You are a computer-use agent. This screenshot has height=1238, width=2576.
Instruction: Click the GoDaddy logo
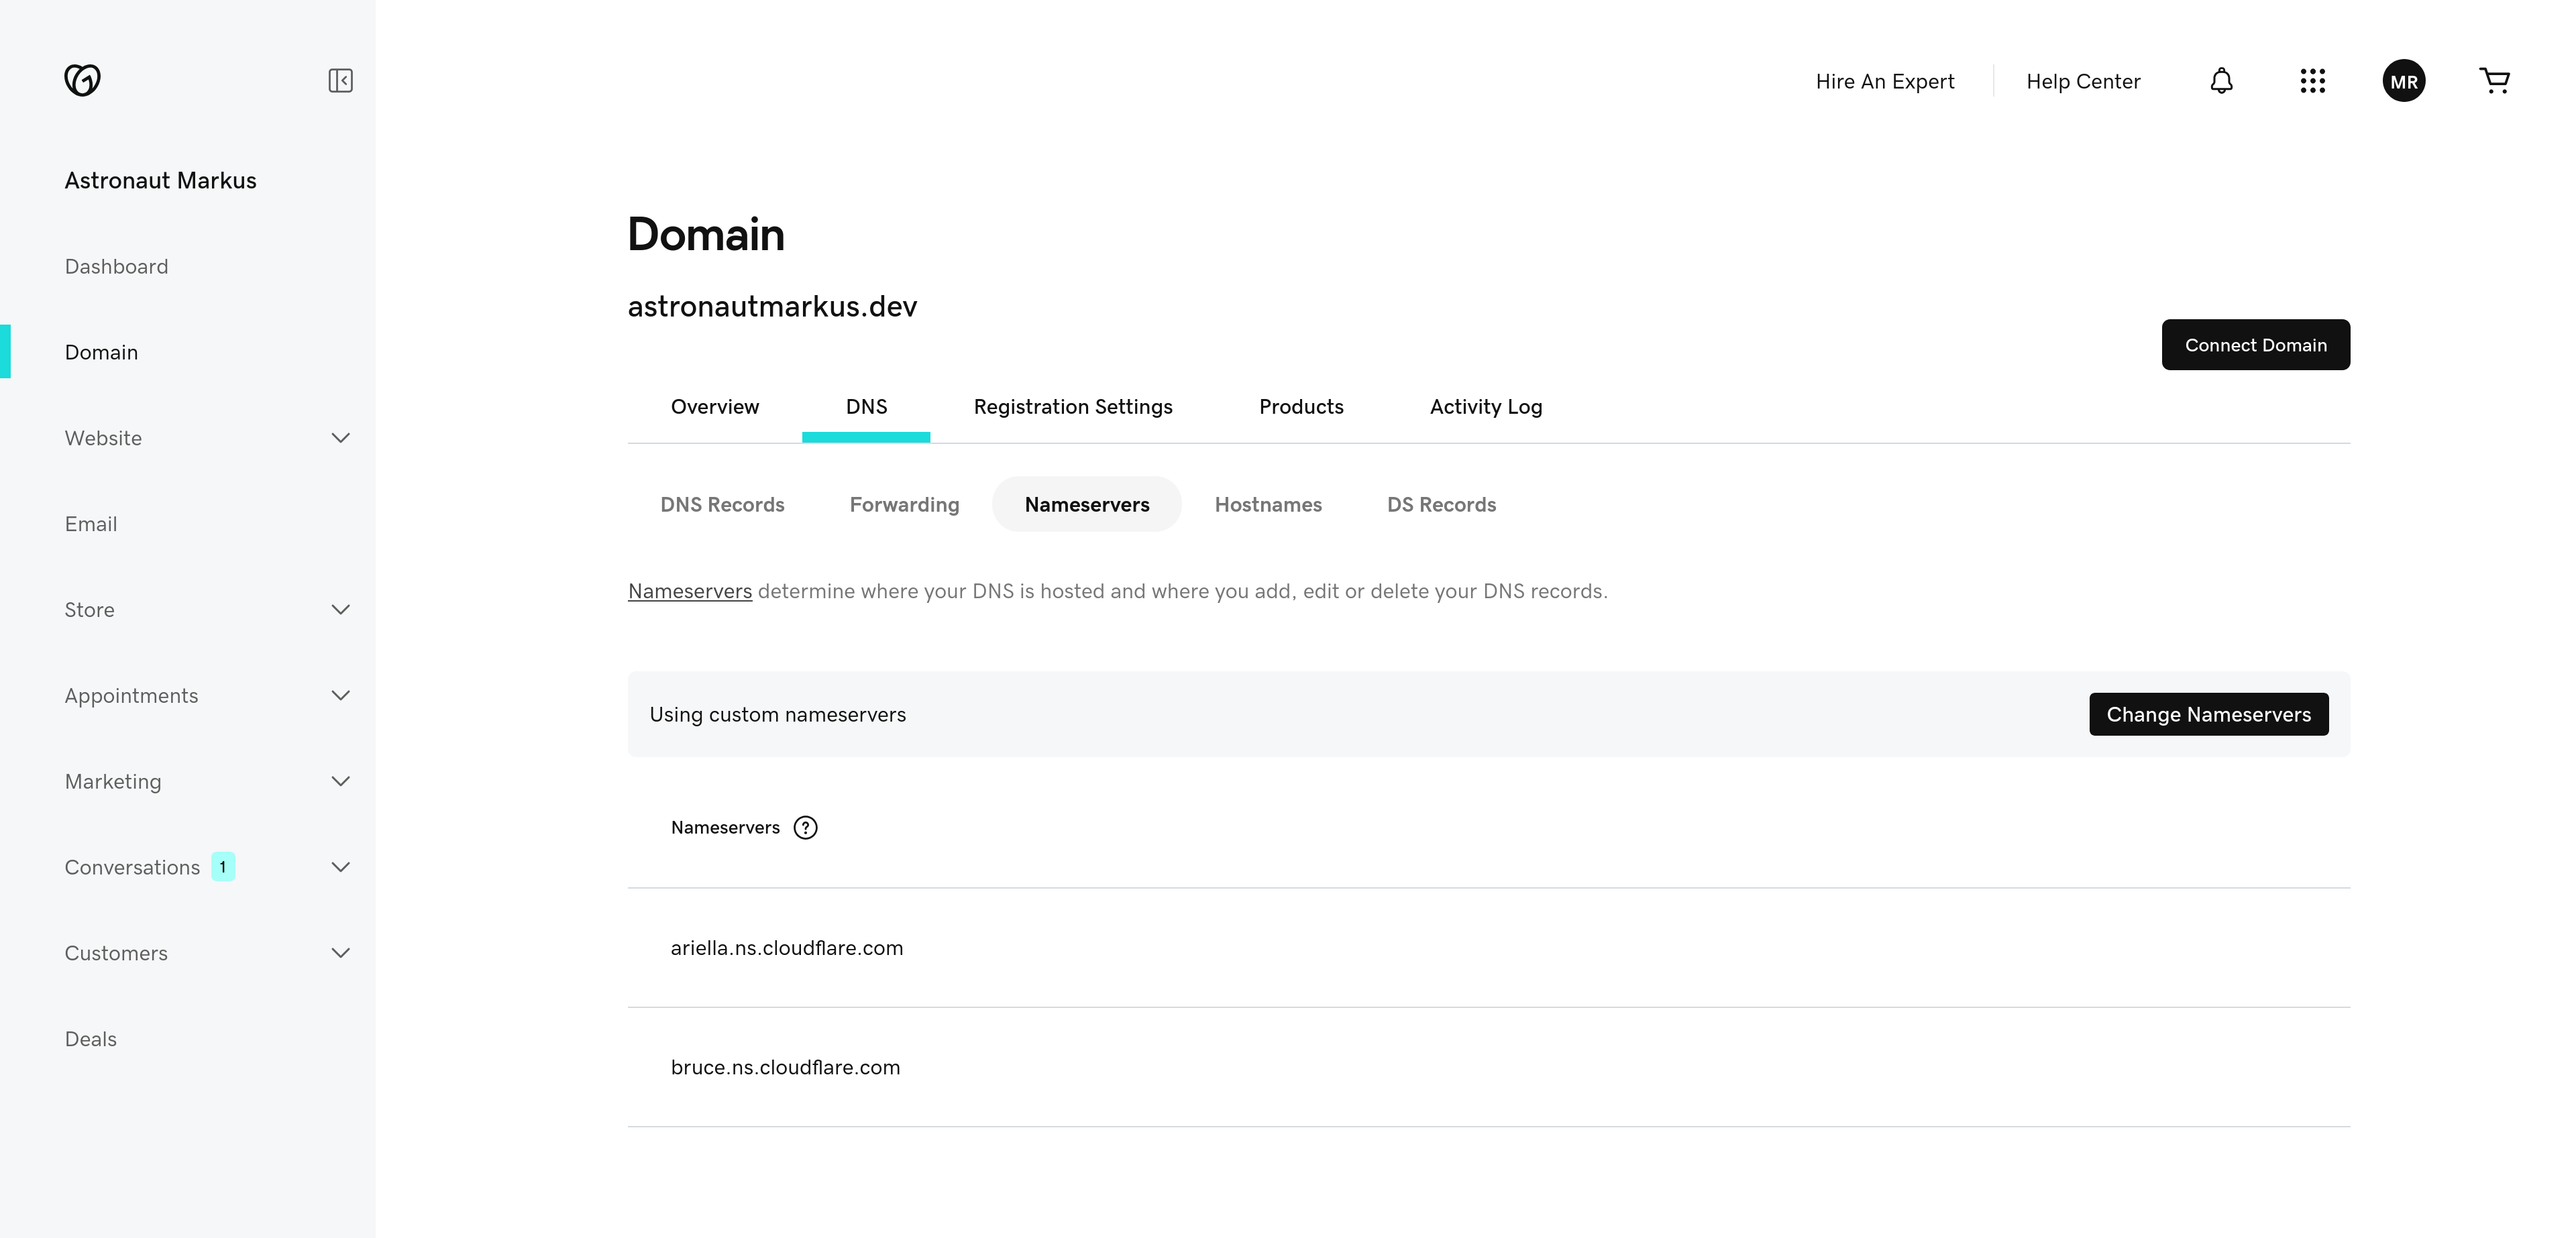(84, 80)
